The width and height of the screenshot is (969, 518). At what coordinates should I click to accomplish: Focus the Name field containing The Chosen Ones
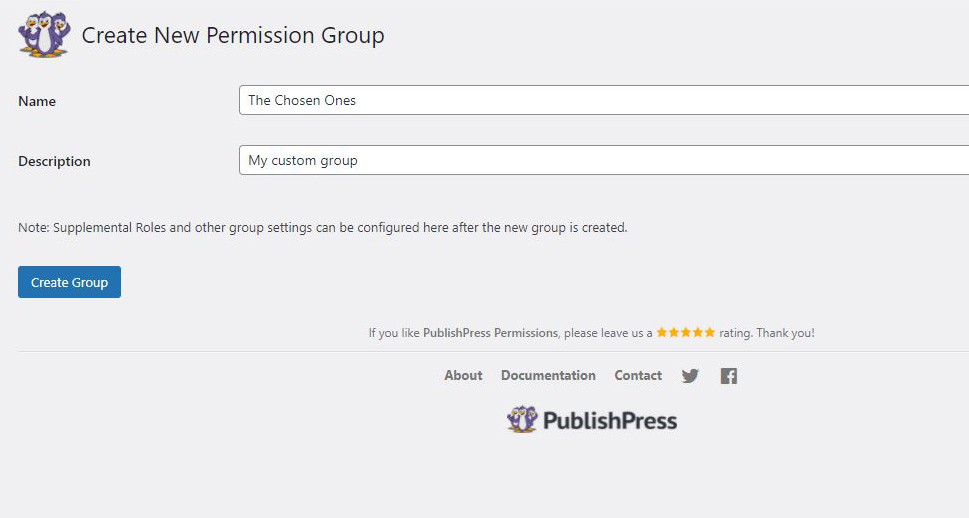tap(604, 100)
